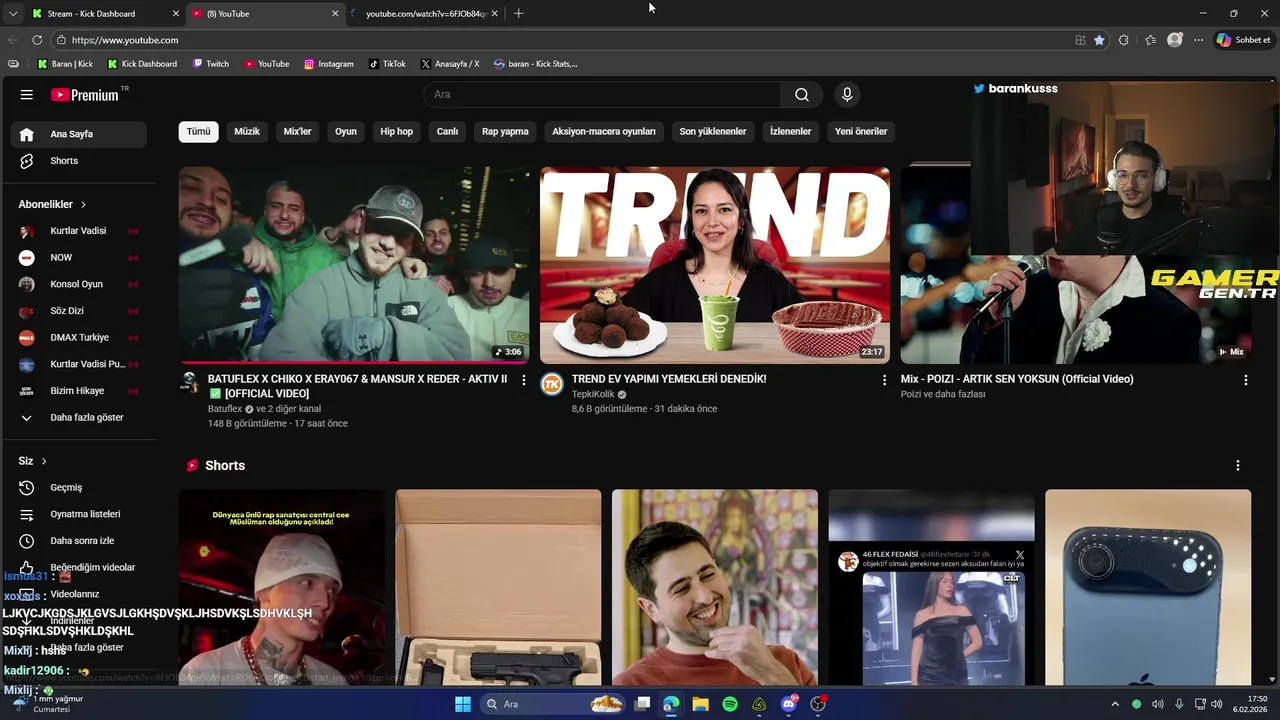Open the browser profile avatar
Viewport: 1280px width, 720px height.
(x=1175, y=40)
